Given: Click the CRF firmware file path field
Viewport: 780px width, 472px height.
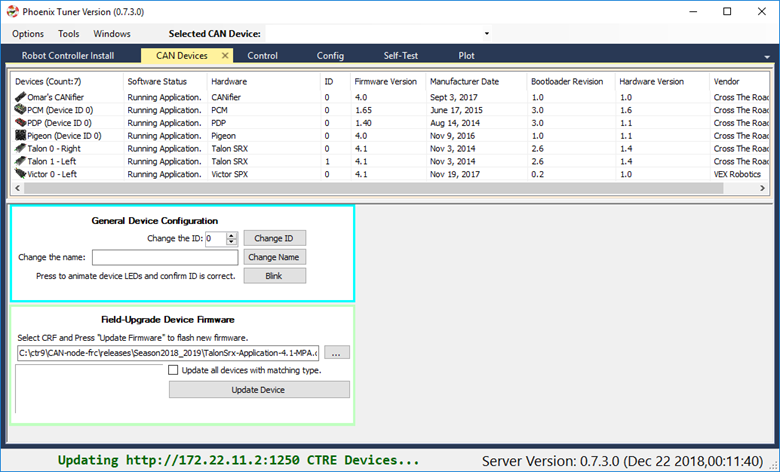Looking at the screenshot, I should [168, 353].
